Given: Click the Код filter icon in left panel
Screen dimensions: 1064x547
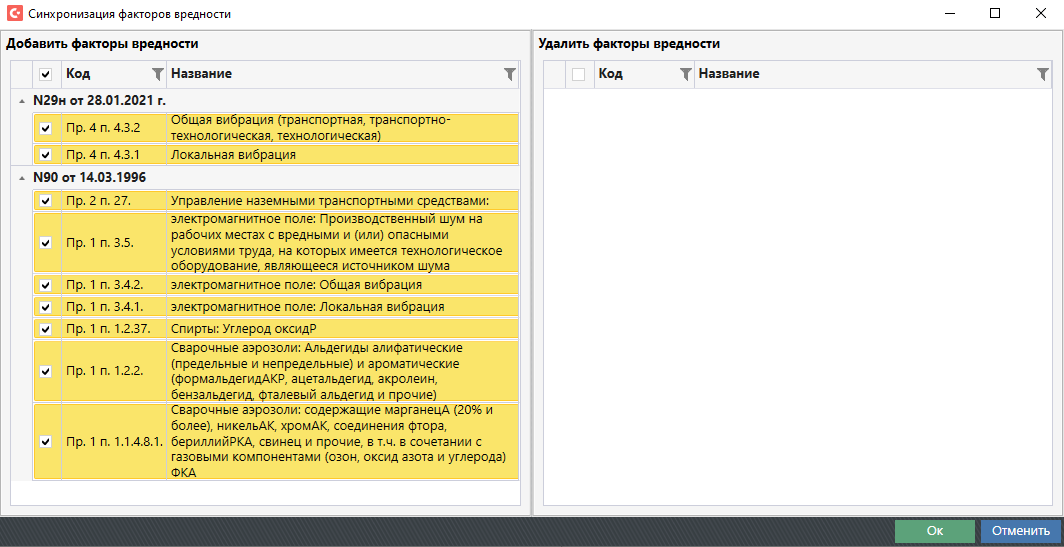Looking at the screenshot, I should (157, 74).
